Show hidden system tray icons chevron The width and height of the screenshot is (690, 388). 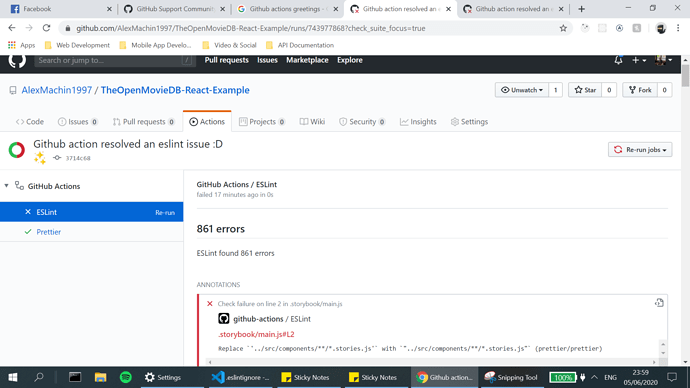click(x=595, y=377)
